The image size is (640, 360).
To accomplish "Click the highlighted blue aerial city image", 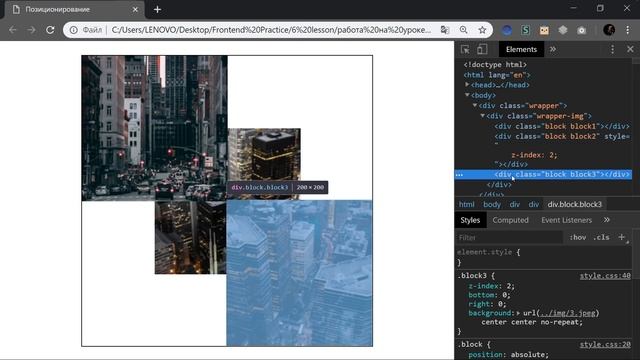I will pyautogui.click(x=299, y=273).
